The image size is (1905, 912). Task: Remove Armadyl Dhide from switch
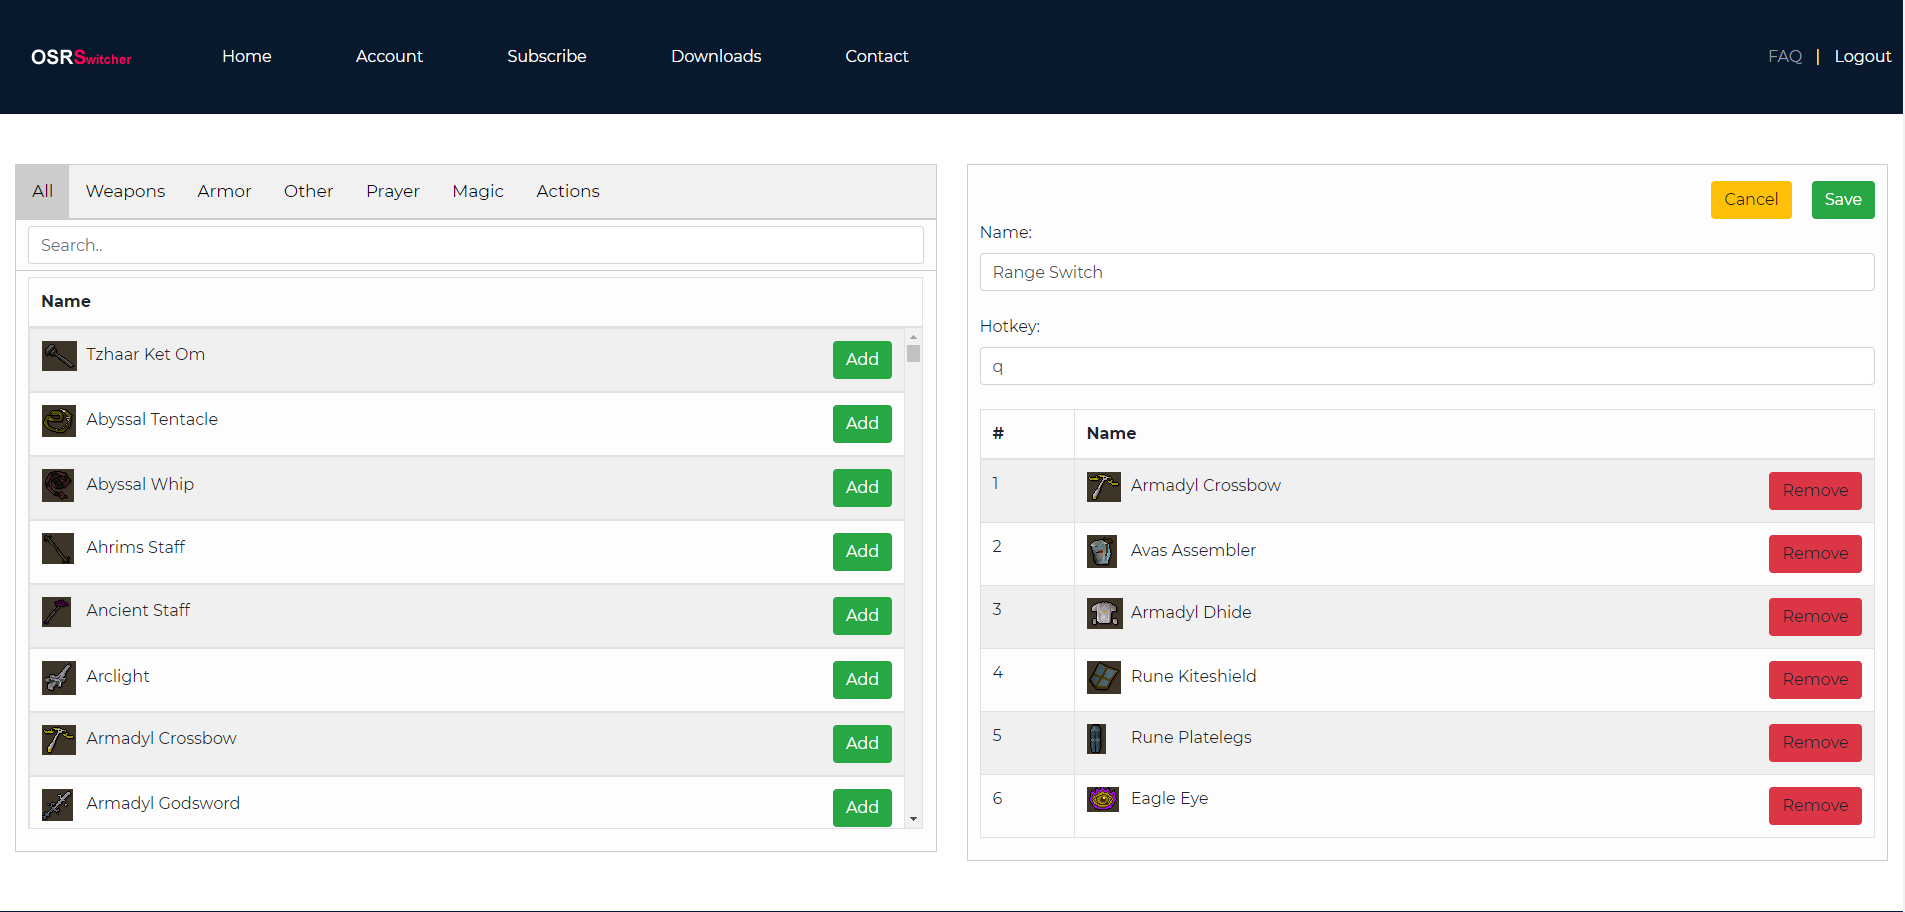(x=1815, y=617)
